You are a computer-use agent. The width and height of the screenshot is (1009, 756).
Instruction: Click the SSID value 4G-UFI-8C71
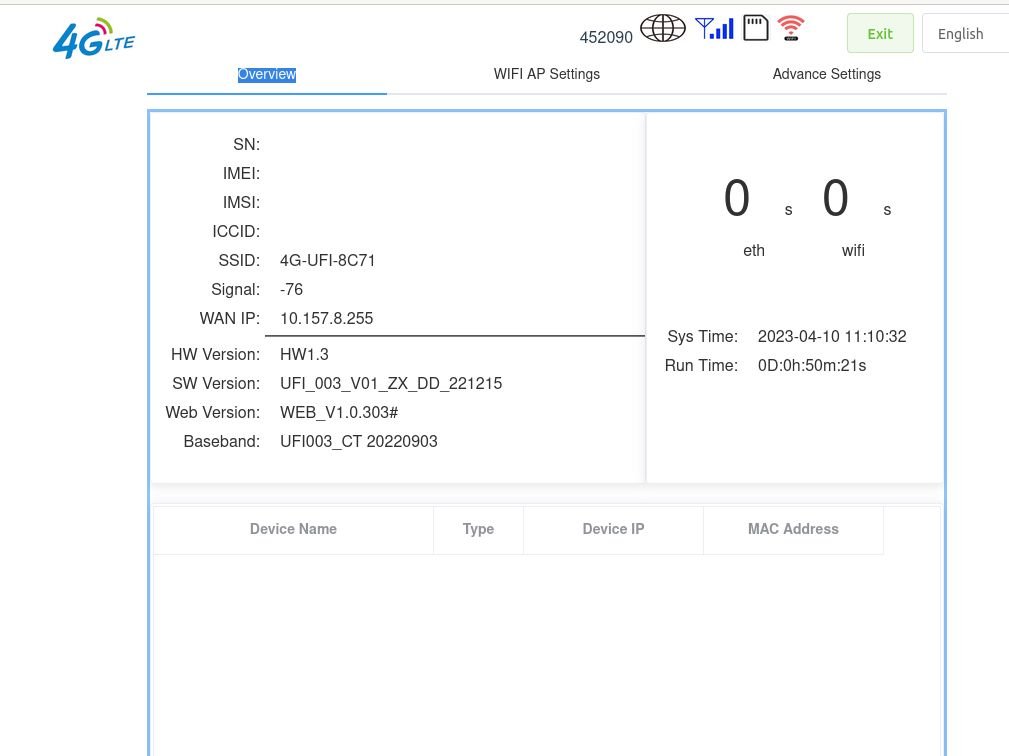(328, 261)
